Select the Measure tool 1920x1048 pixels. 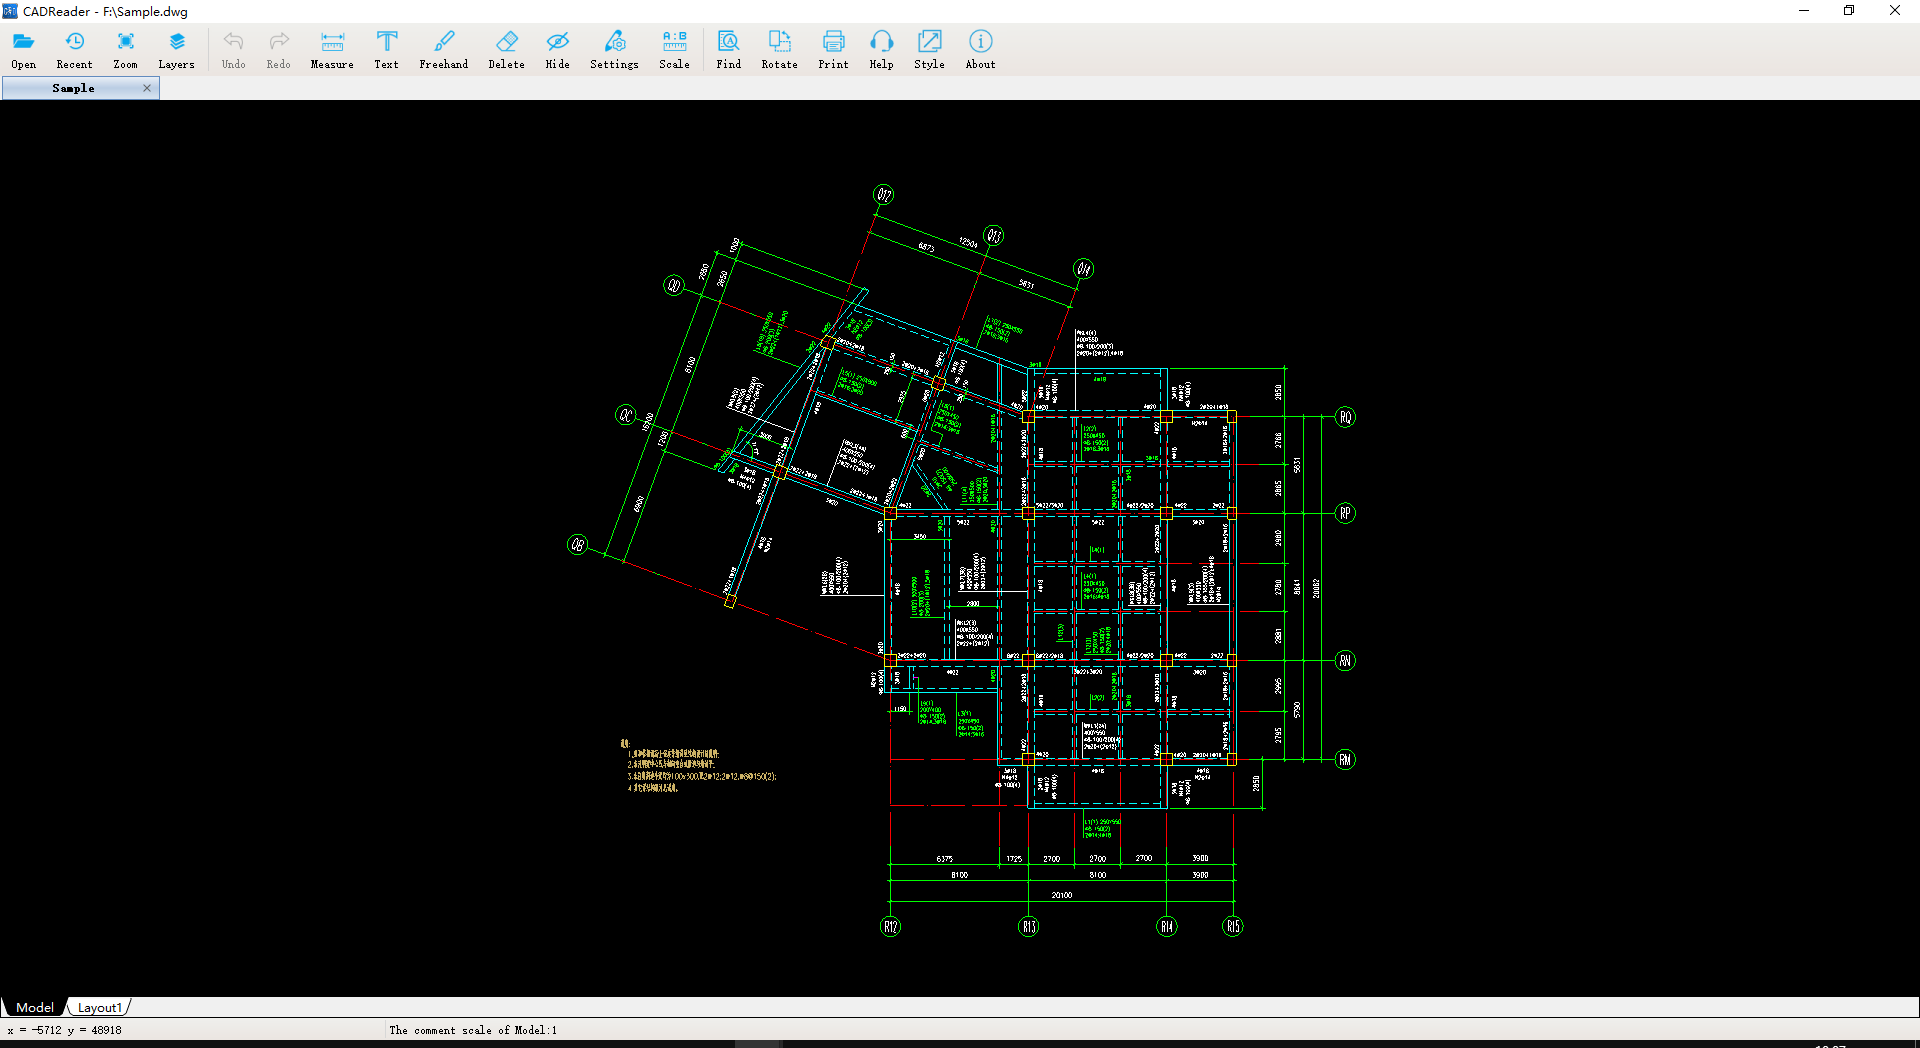pyautogui.click(x=331, y=48)
